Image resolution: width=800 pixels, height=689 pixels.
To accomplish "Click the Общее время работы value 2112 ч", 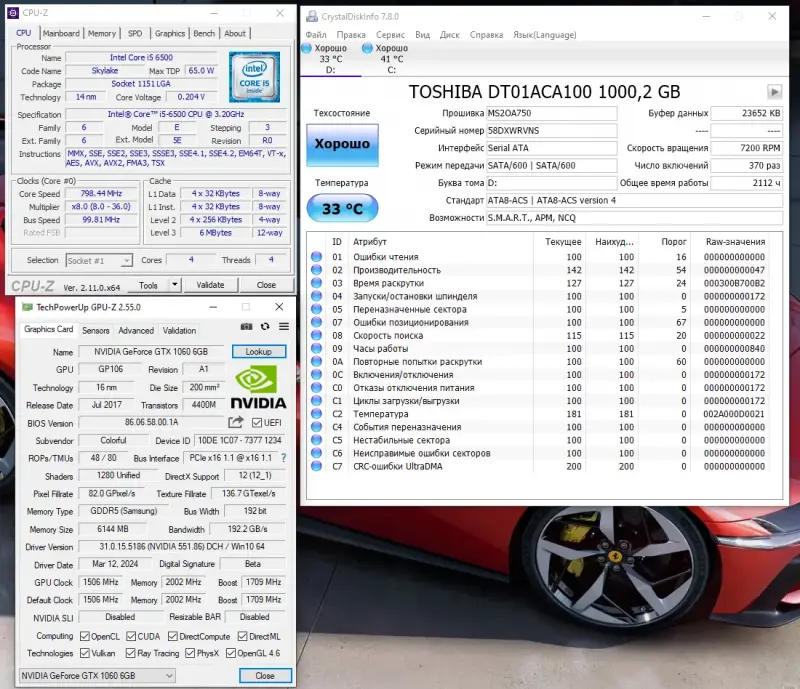I will click(x=746, y=183).
